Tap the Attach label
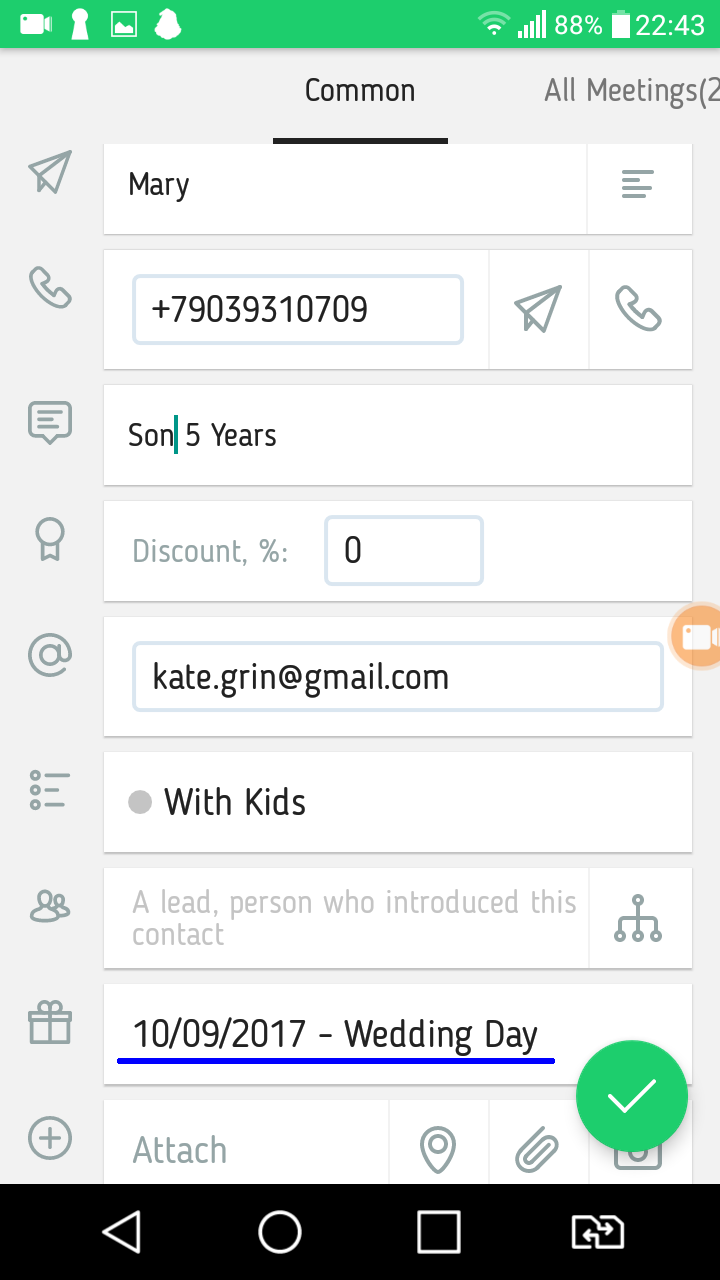 (180, 1150)
